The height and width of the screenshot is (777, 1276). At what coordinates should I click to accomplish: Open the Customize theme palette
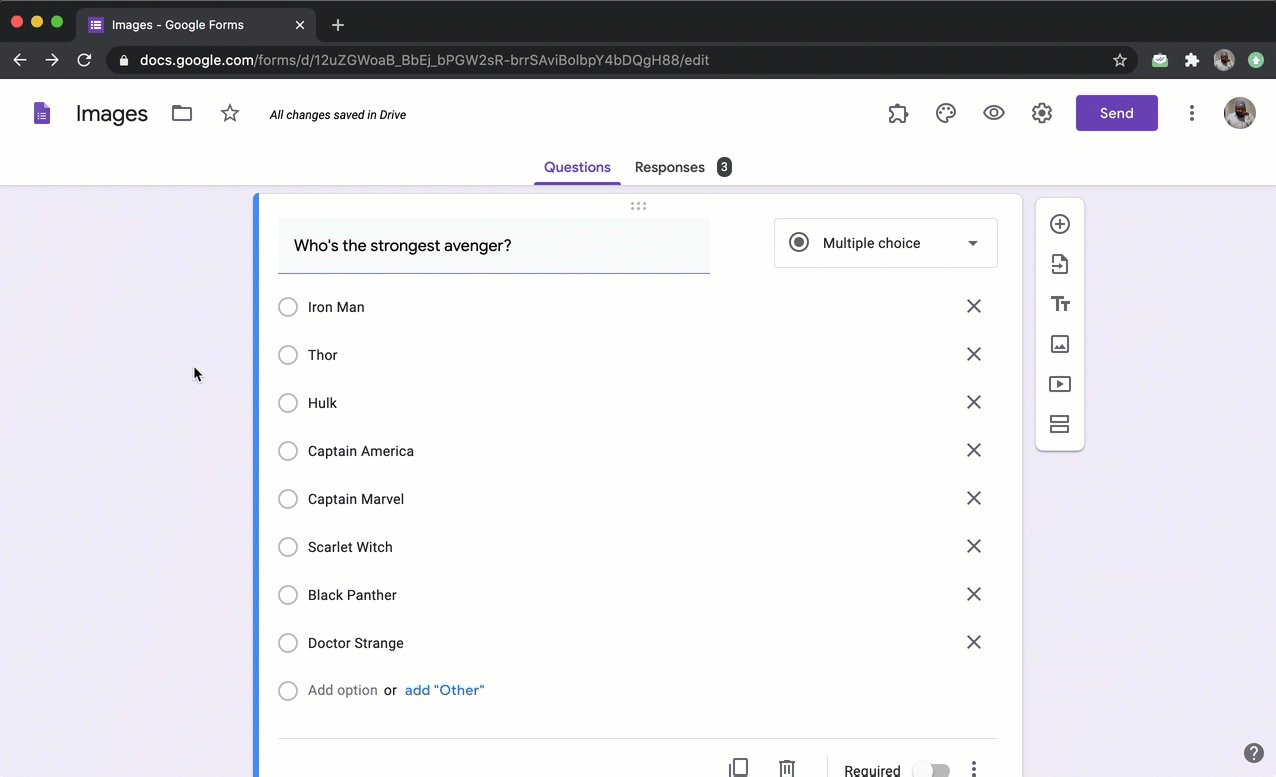pyautogui.click(x=946, y=113)
